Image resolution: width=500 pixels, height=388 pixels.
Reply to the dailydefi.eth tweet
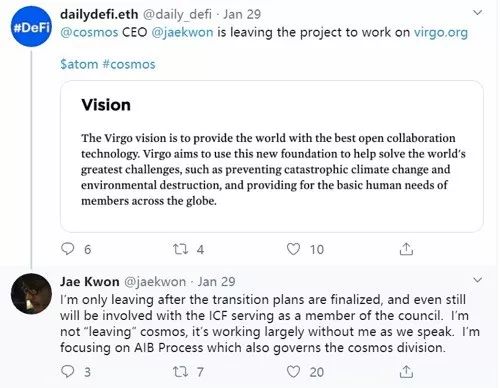coord(68,249)
